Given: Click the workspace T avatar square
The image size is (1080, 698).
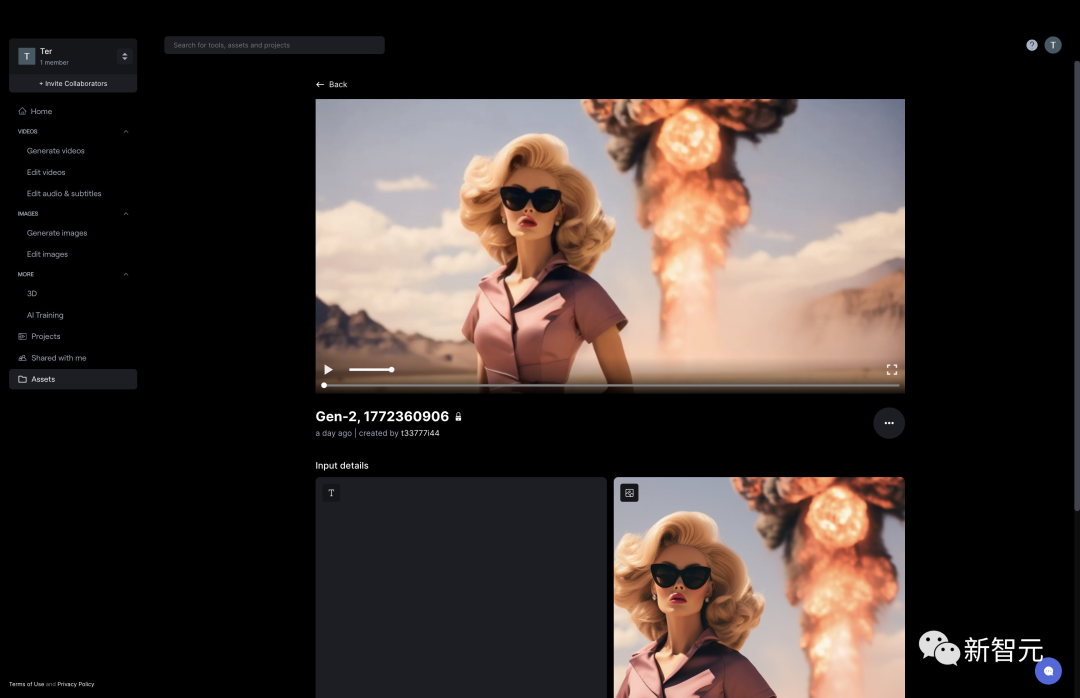Looking at the screenshot, I should point(26,57).
